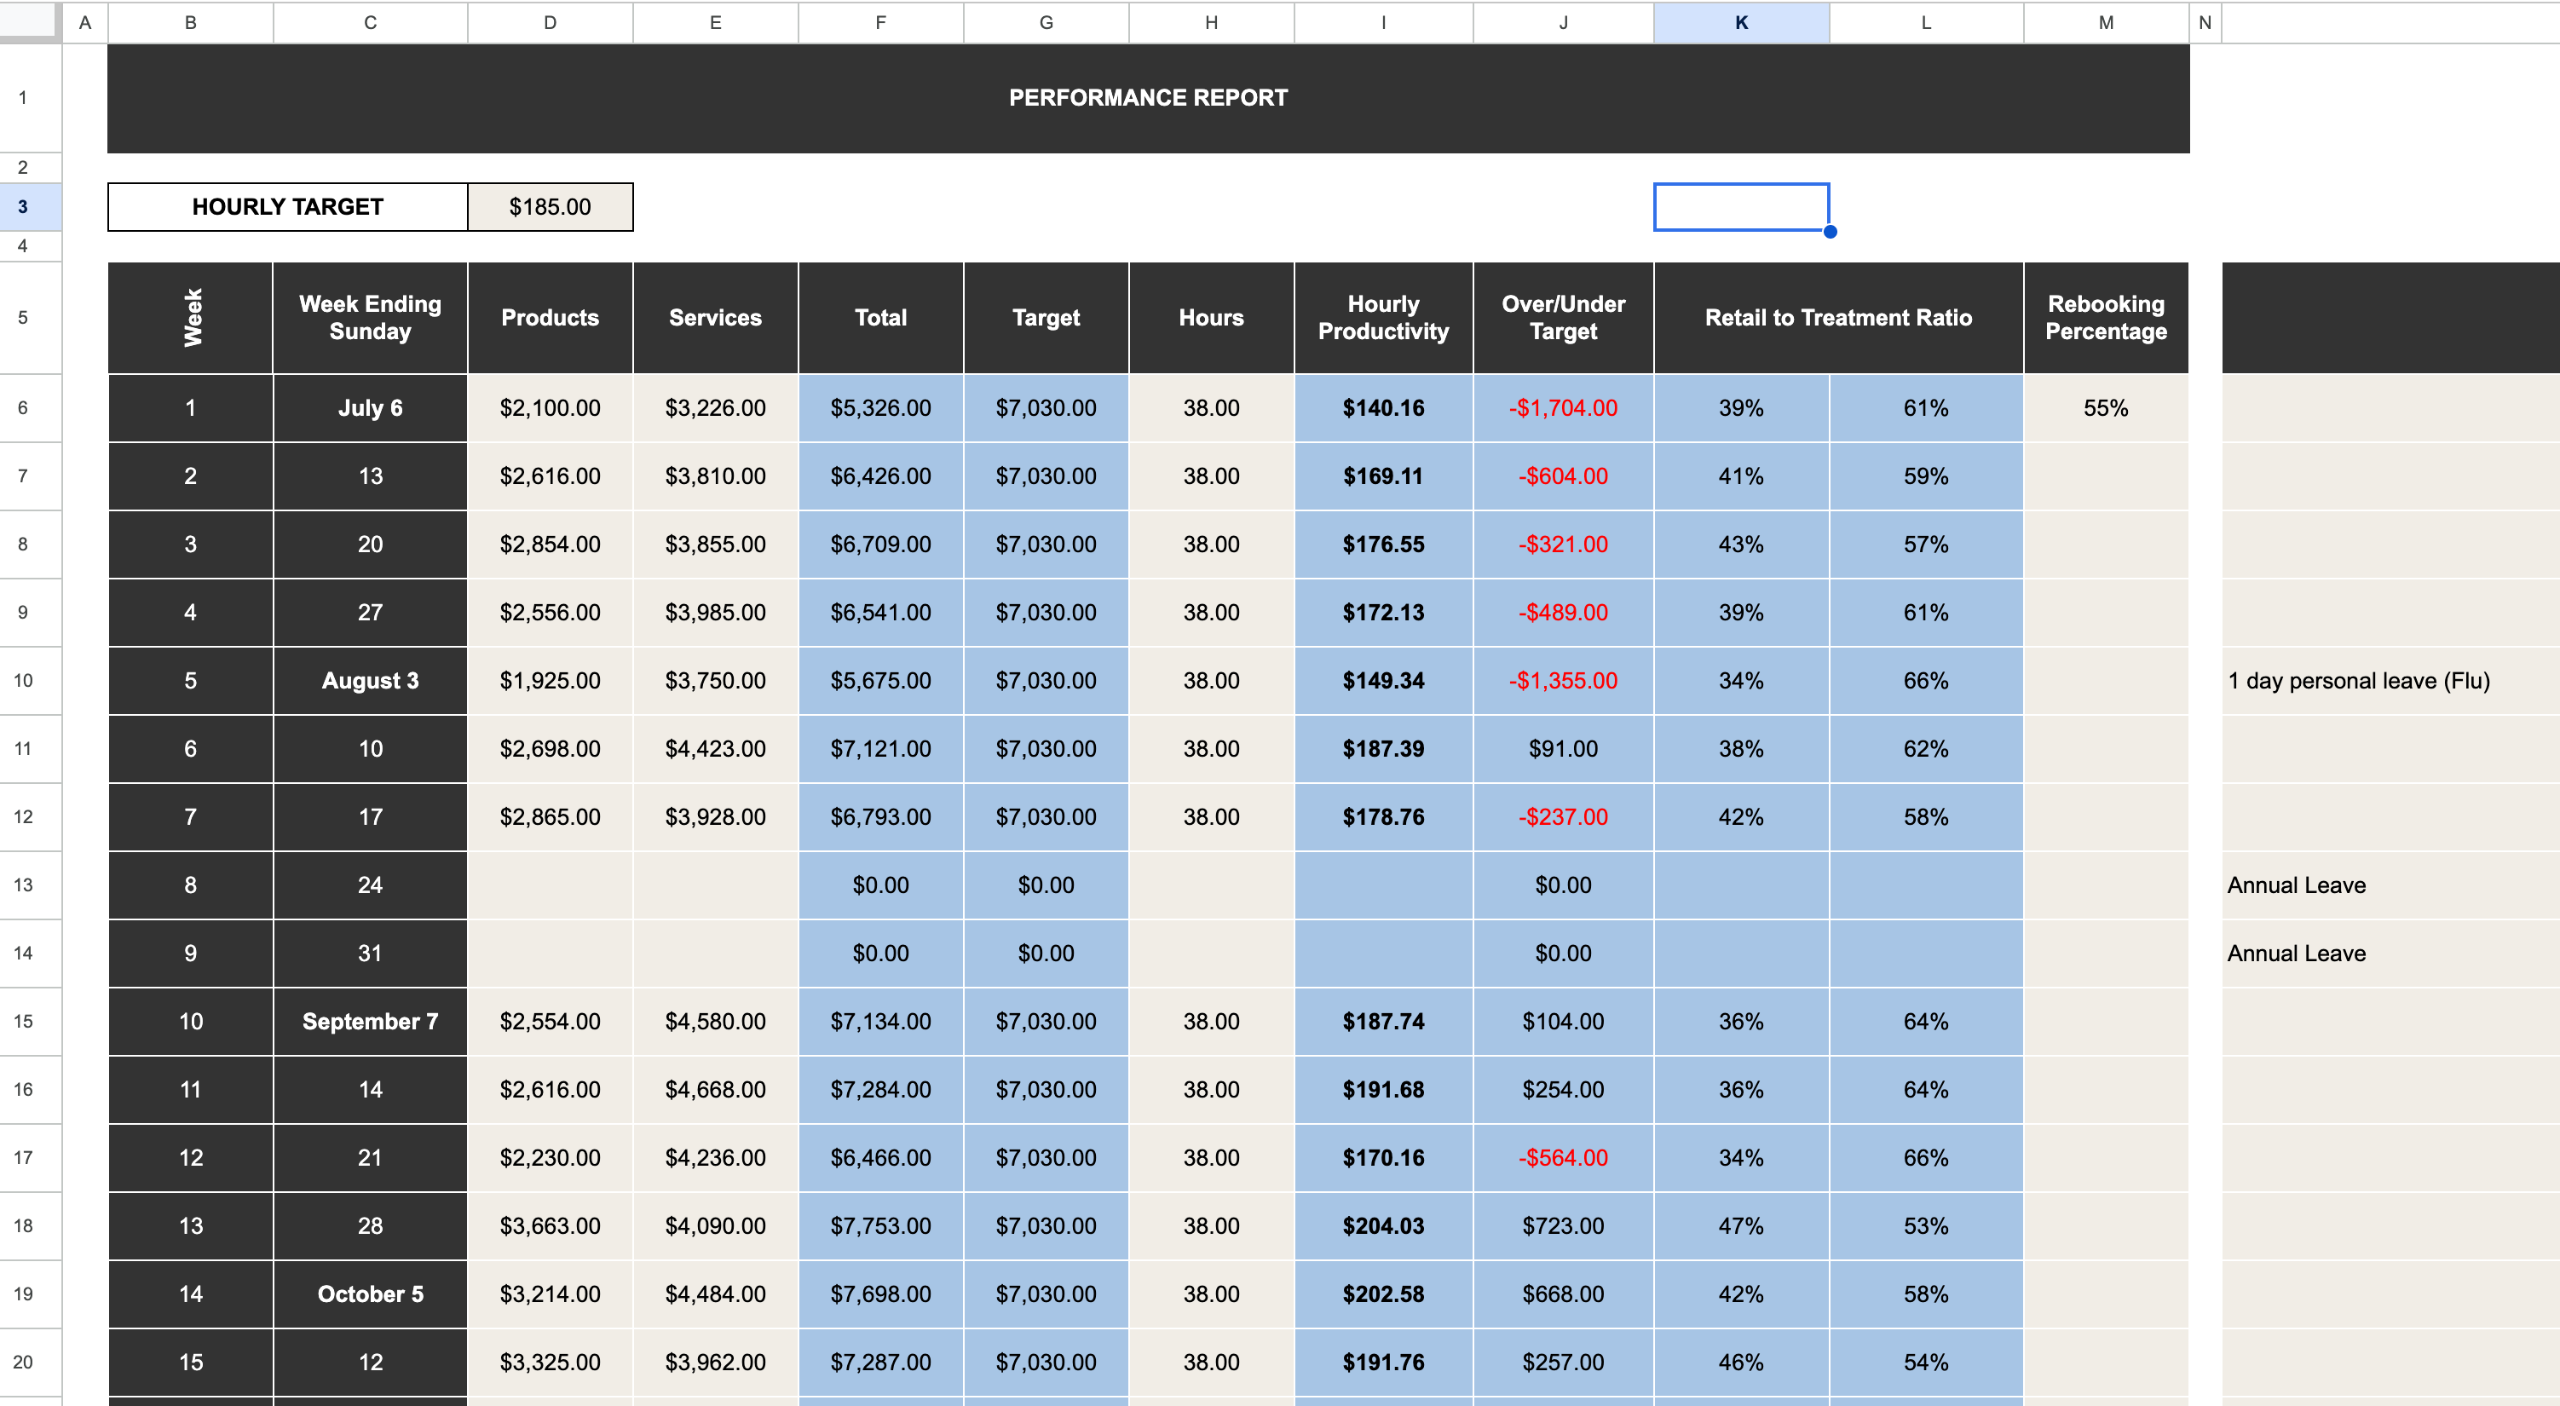The width and height of the screenshot is (2560, 1406).
Task: Select services value $3,226.00
Action: point(715,408)
